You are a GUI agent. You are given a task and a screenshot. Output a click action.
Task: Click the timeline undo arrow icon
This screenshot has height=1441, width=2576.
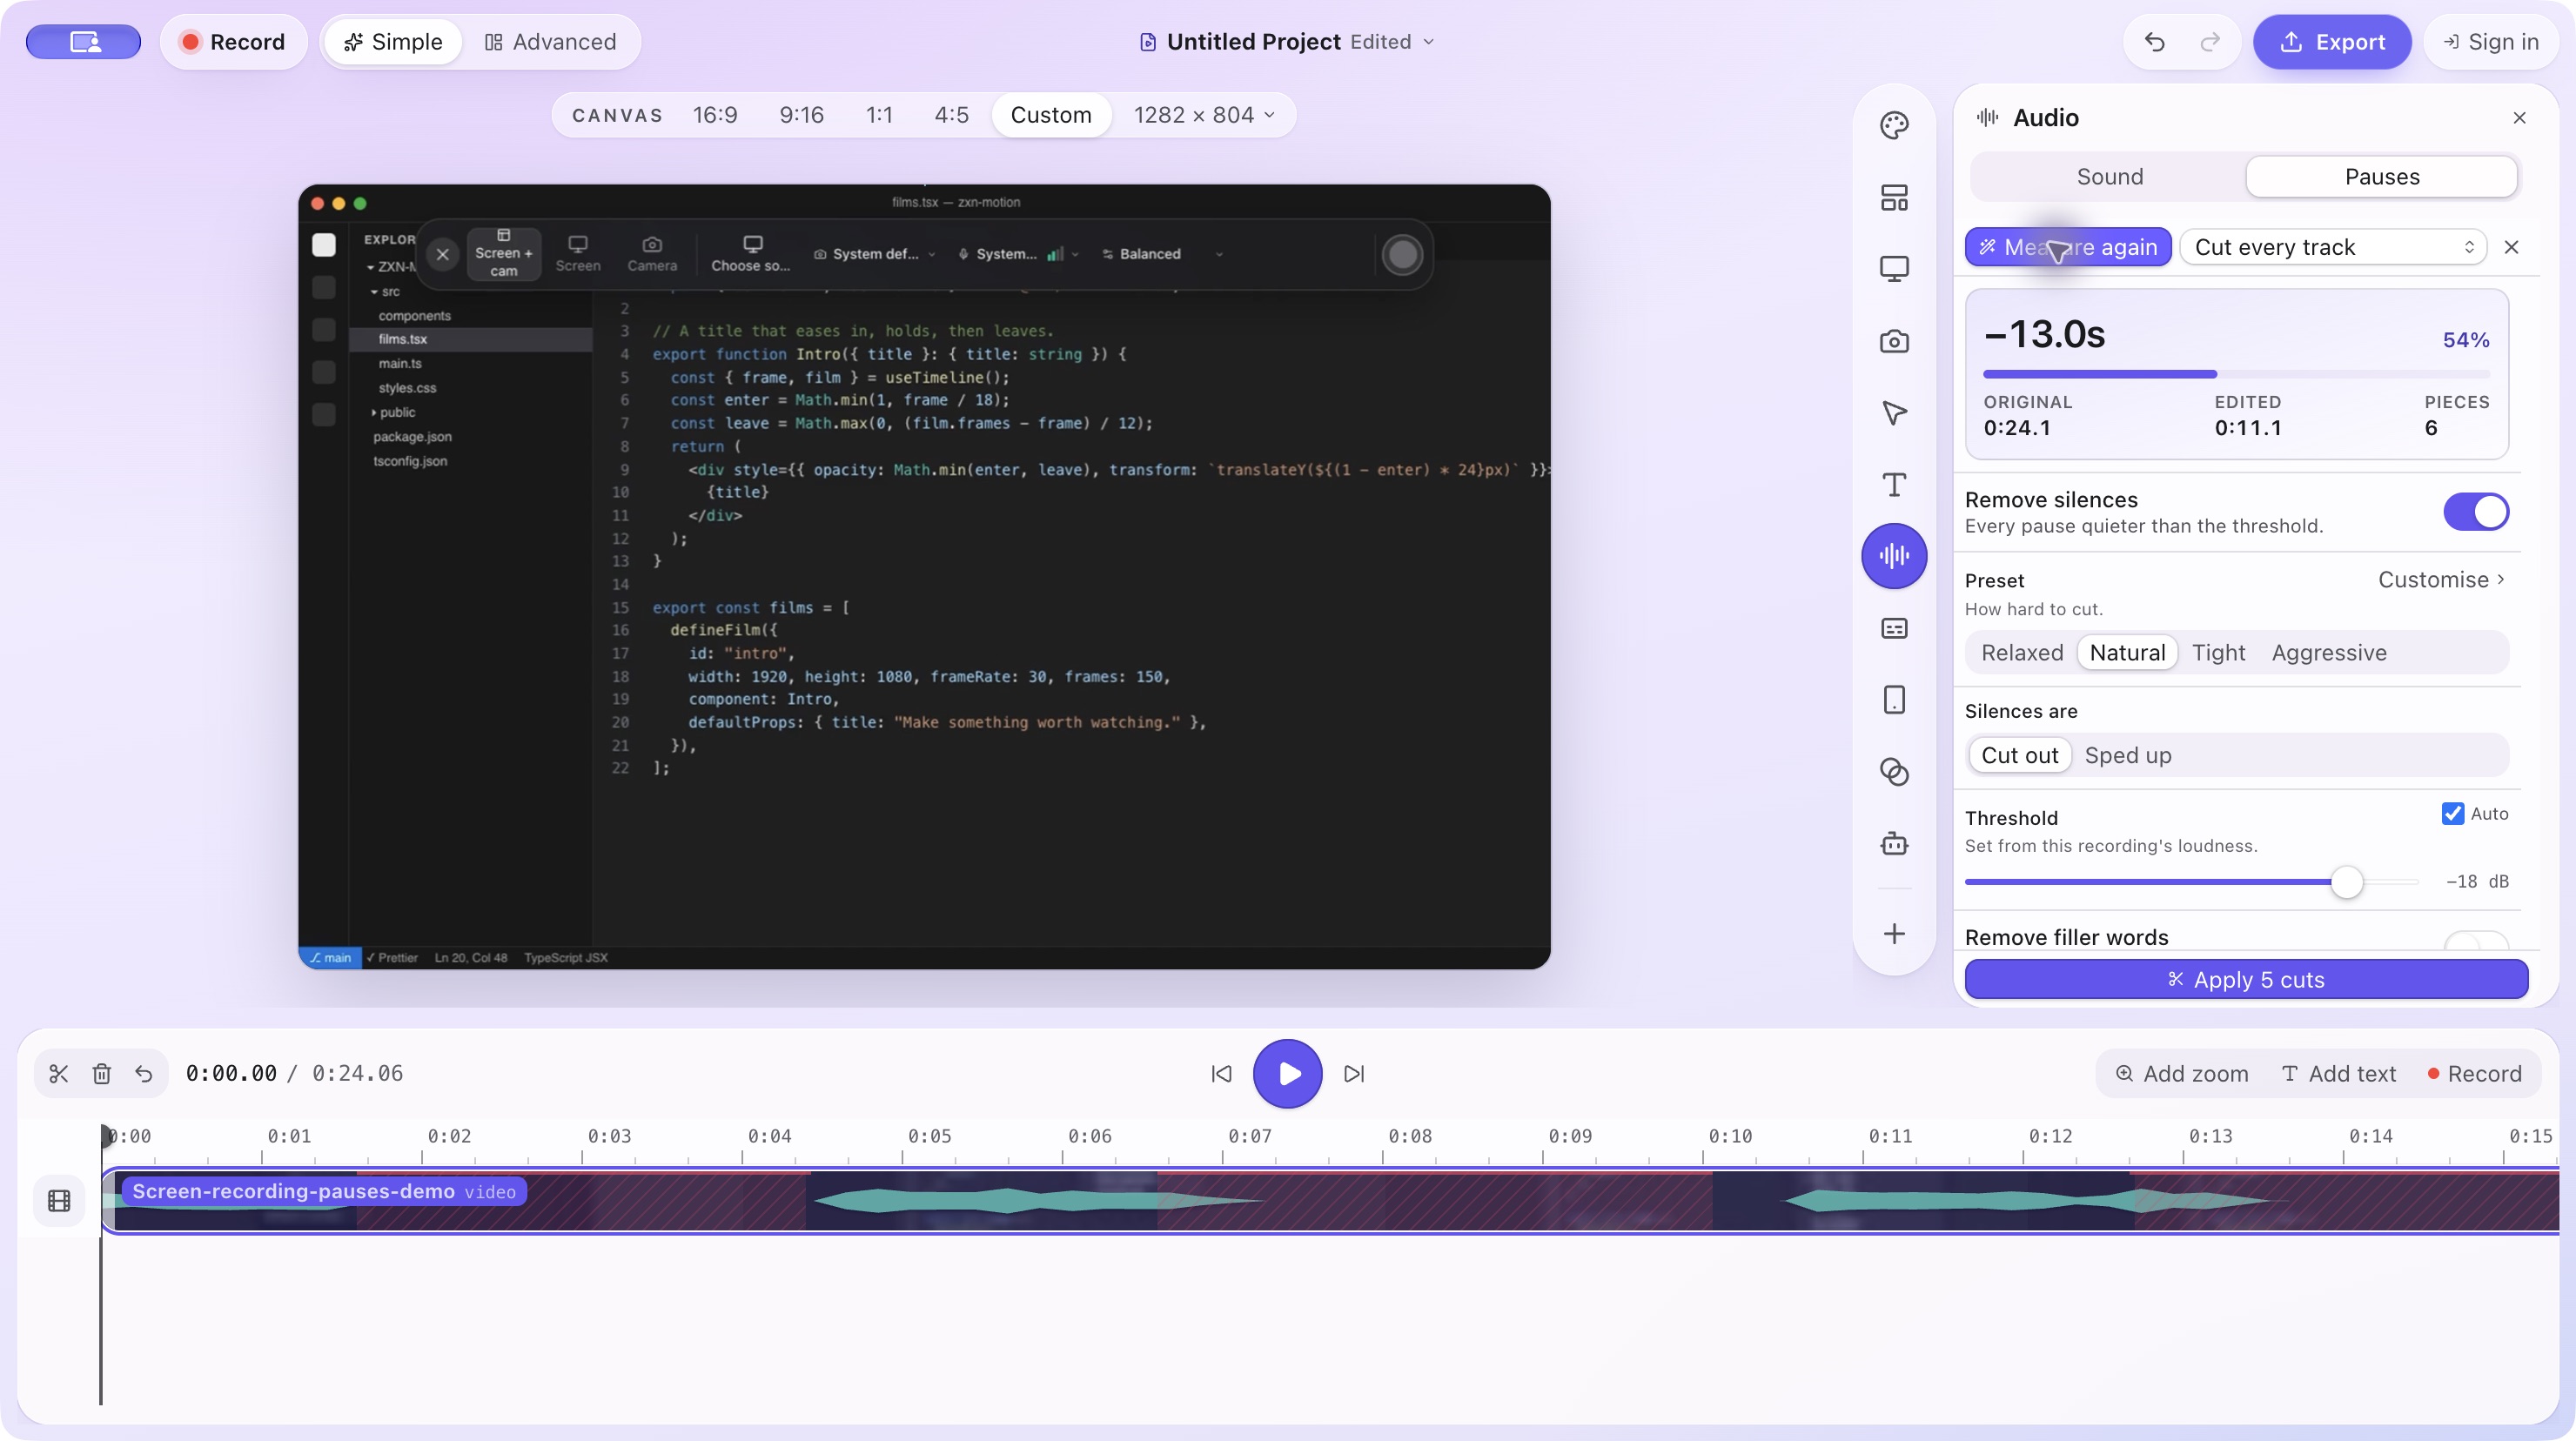pyautogui.click(x=144, y=1073)
